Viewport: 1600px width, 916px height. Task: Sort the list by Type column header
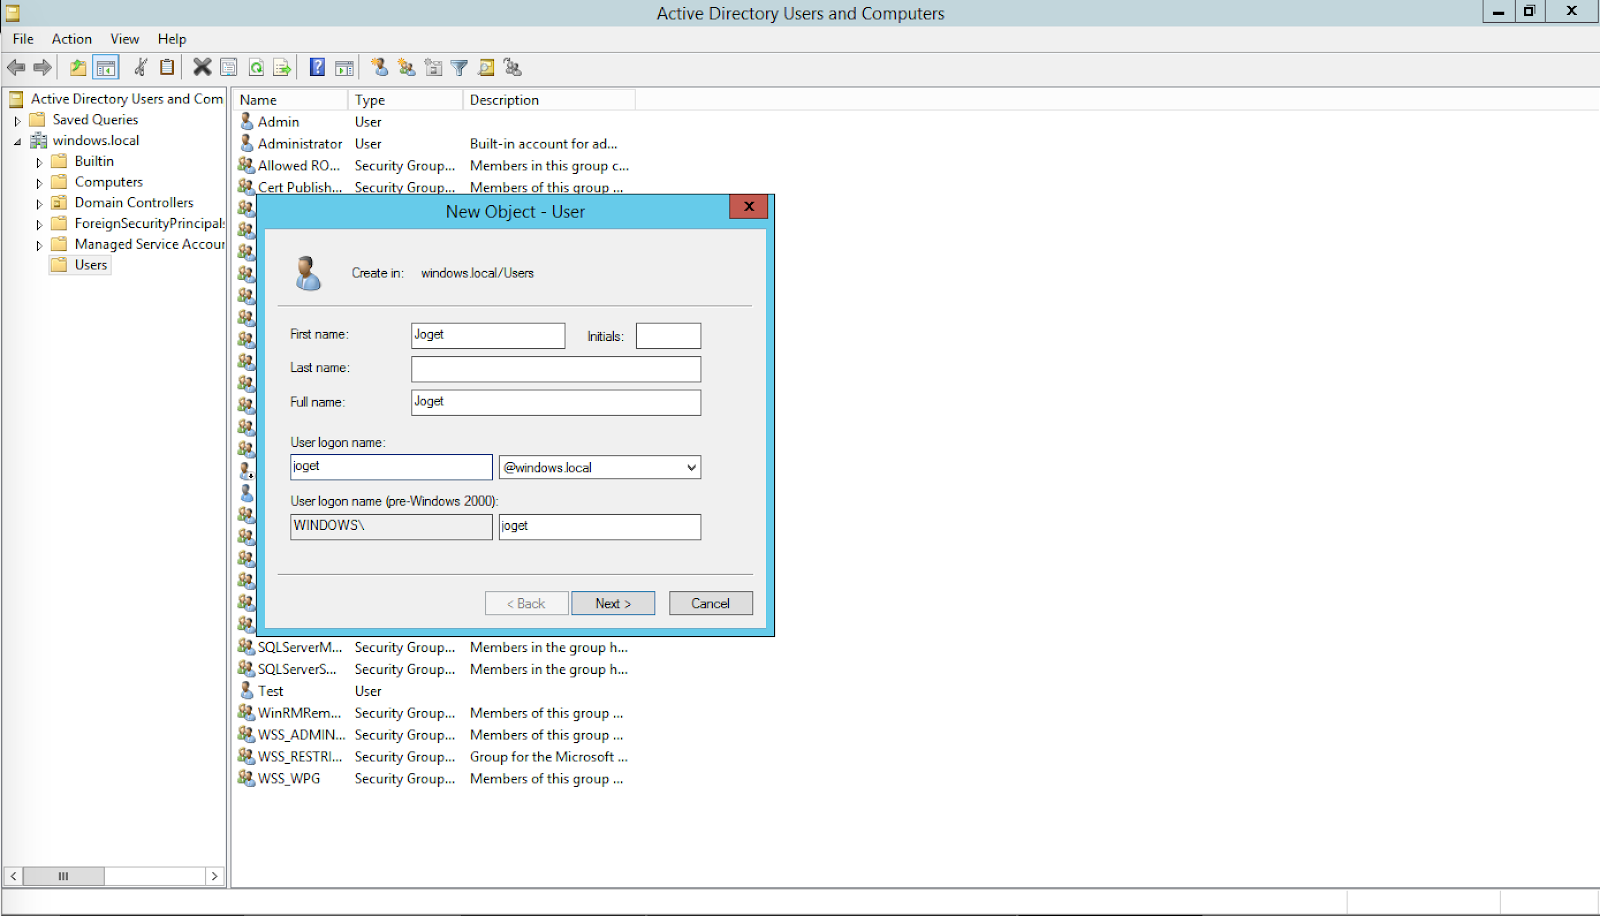(405, 100)
